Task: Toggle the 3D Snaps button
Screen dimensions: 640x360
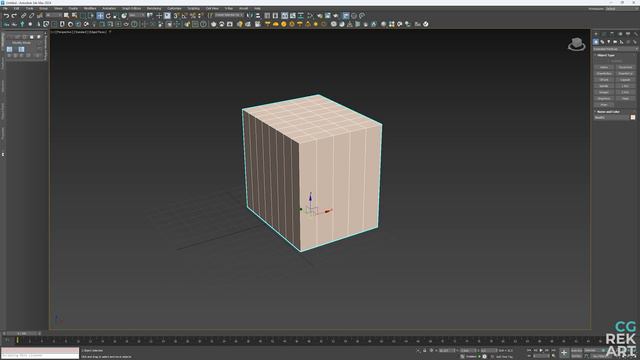Action: pos(176,16)
